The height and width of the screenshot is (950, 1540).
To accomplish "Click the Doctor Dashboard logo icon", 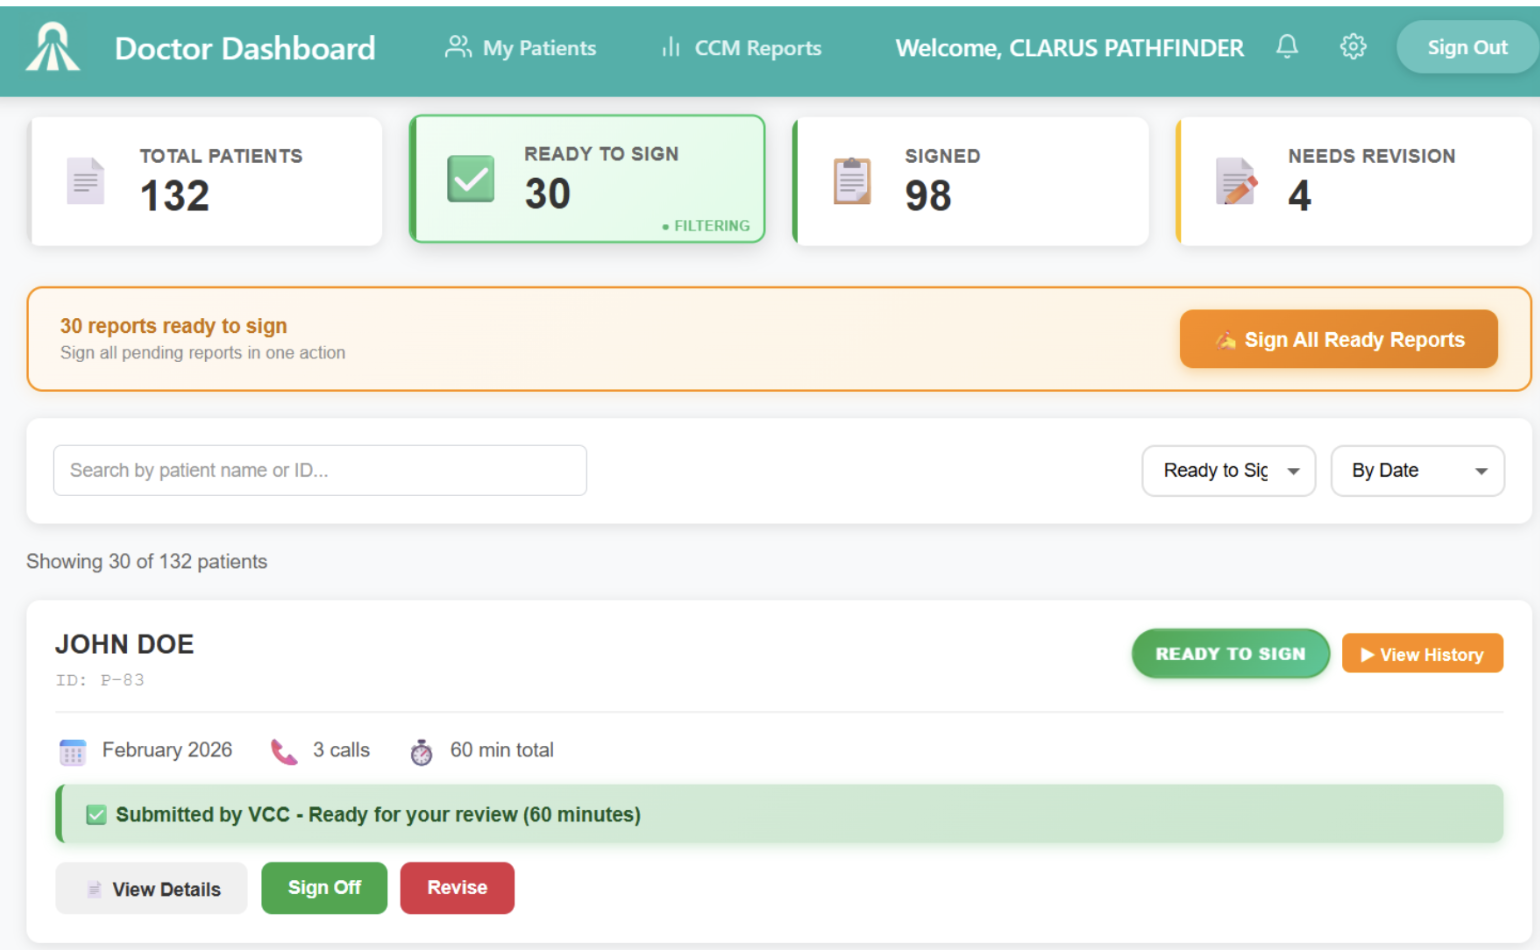I will tap(52, 46).
